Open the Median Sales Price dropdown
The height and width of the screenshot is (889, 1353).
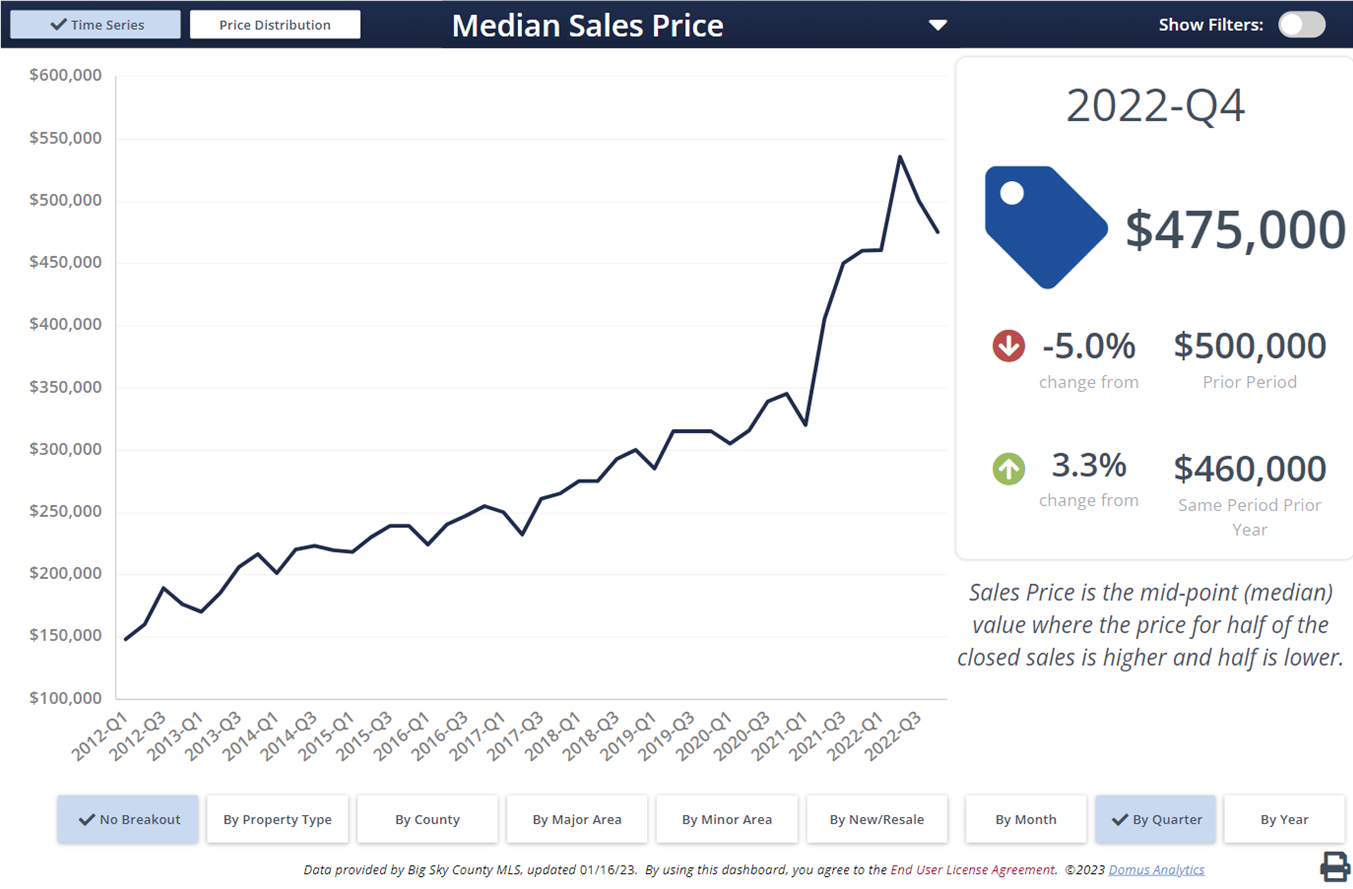(936, 26)
